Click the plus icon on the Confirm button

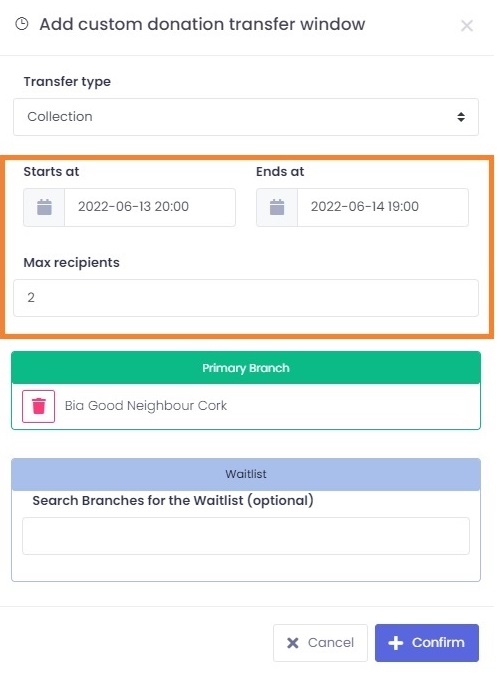click(x=396, y=643)
